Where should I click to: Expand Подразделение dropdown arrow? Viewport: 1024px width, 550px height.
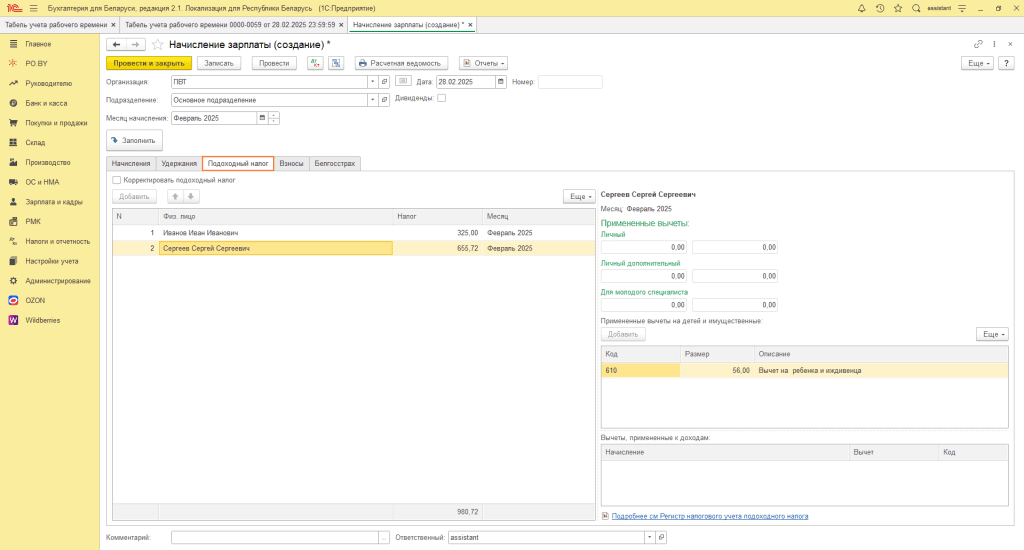372,100
